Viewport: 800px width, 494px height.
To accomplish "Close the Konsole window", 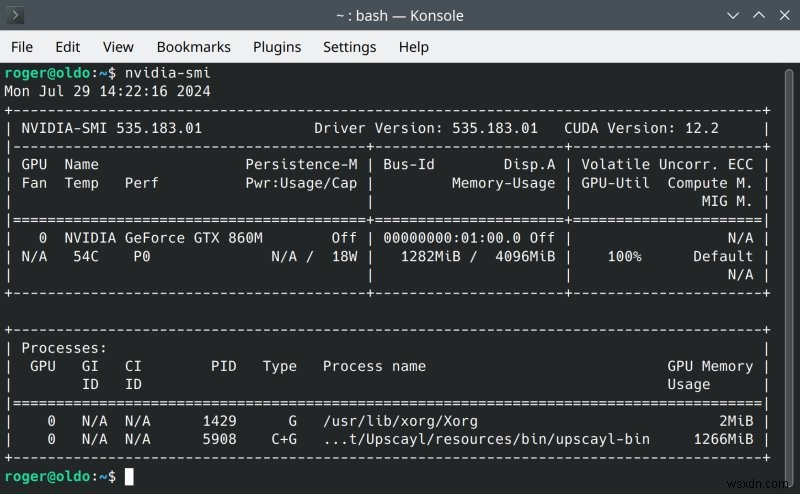I will [x=784, y=15].
